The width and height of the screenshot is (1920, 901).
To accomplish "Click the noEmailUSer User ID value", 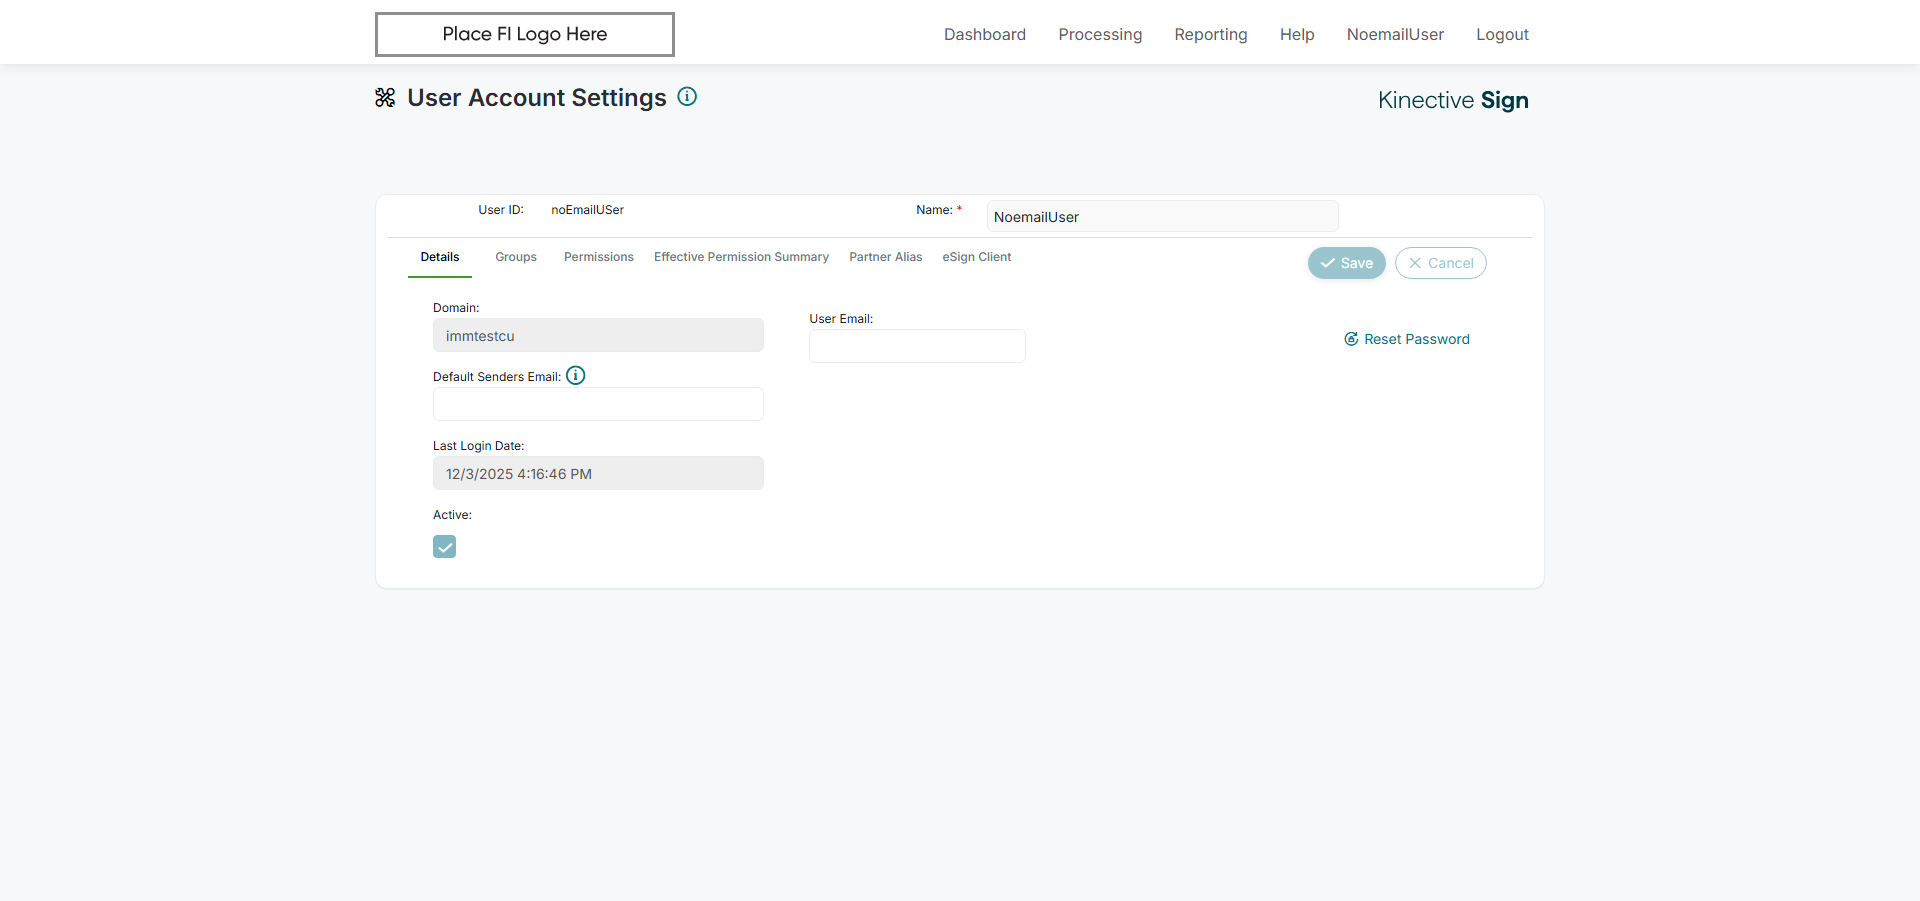I will [x=587, y=210].
